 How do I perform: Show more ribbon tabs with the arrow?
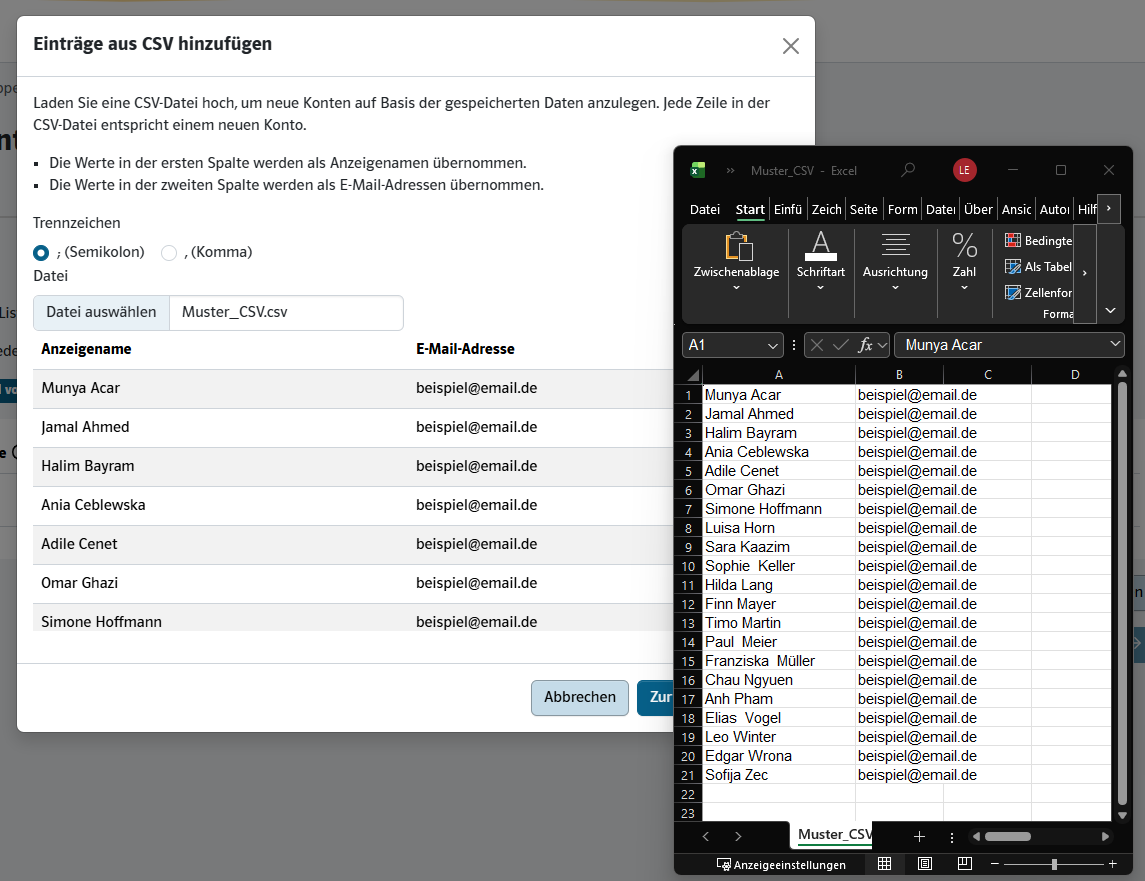(x=1108, y=209)
